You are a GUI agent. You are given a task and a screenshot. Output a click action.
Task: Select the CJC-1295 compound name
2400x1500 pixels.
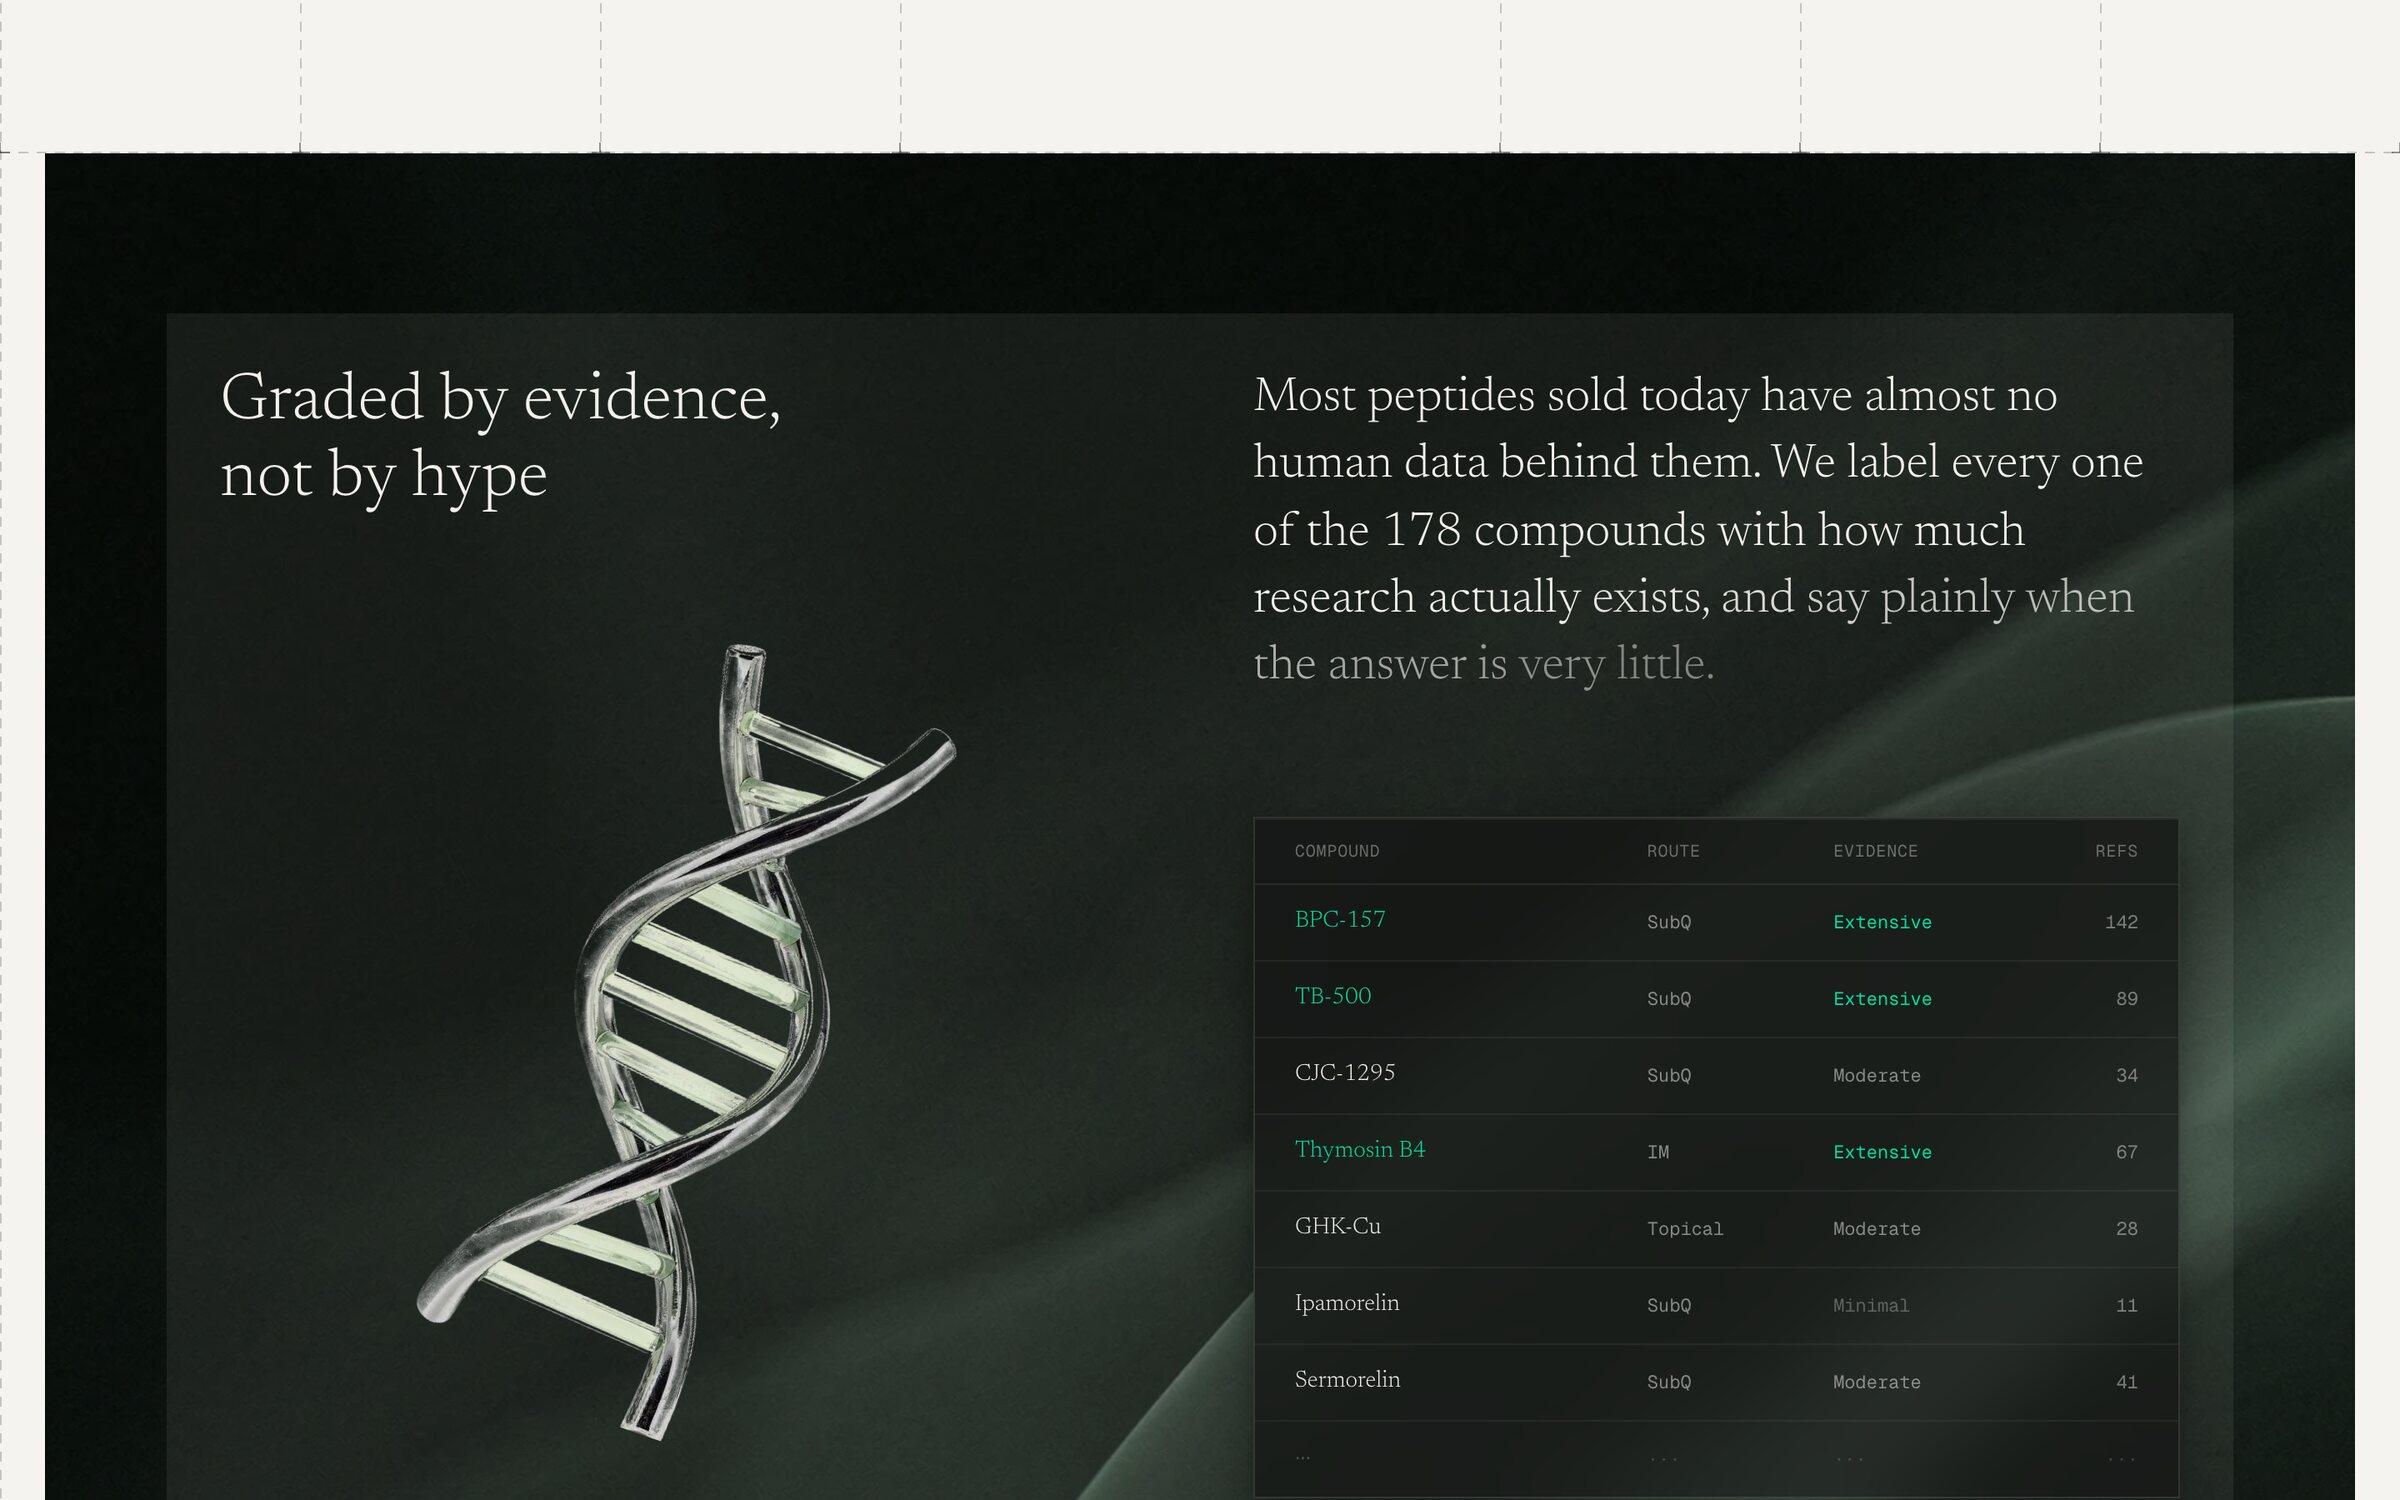point(1344,1073)
